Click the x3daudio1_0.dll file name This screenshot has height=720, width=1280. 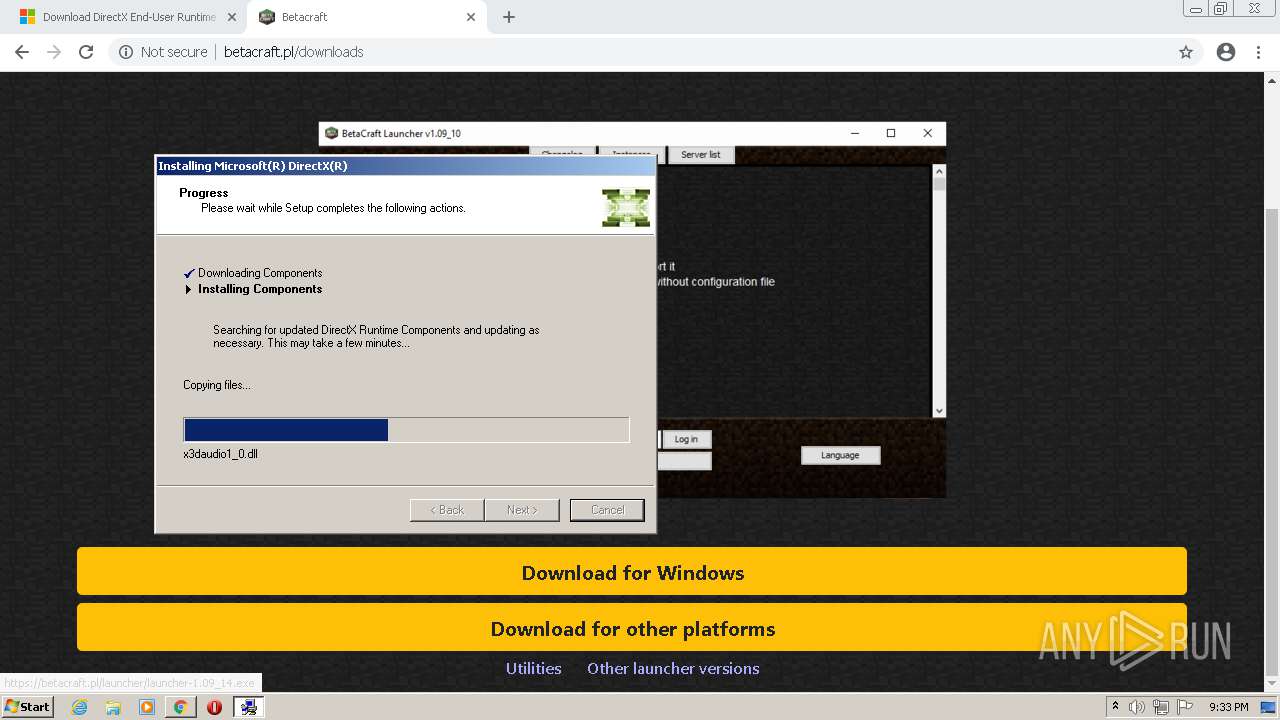[x=221, y=454]
